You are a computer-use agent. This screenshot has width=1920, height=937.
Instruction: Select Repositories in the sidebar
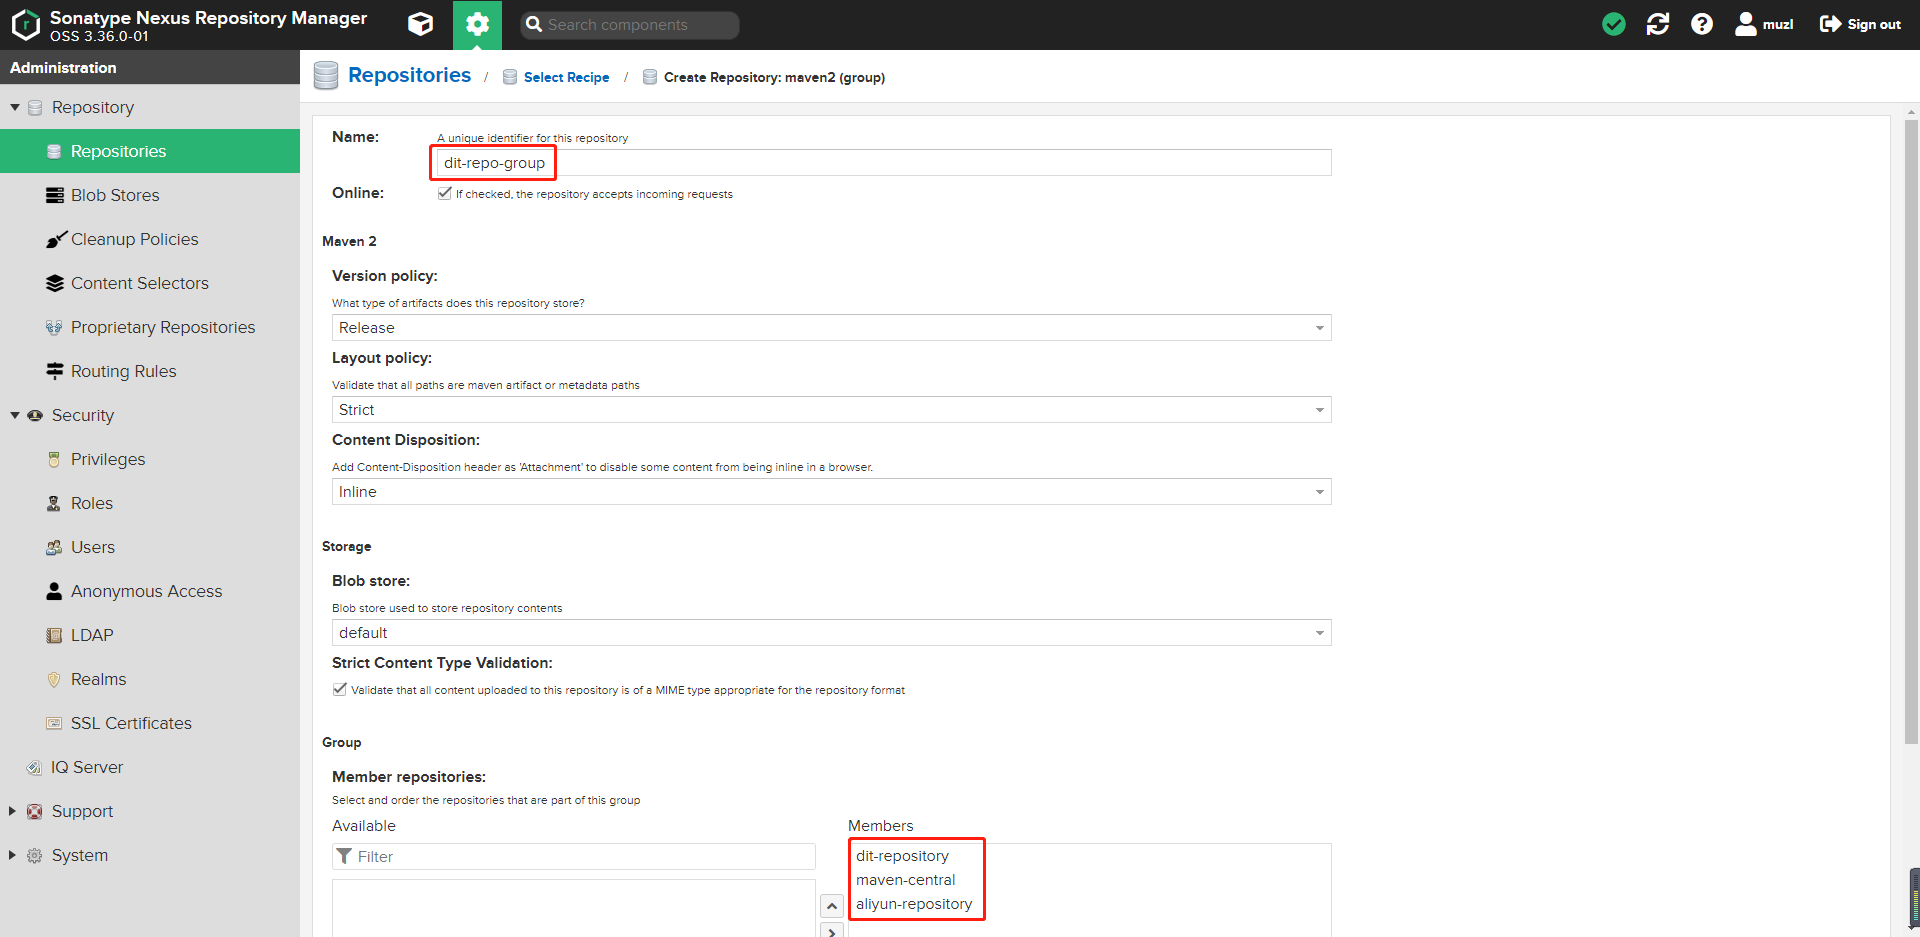(150, 151)
